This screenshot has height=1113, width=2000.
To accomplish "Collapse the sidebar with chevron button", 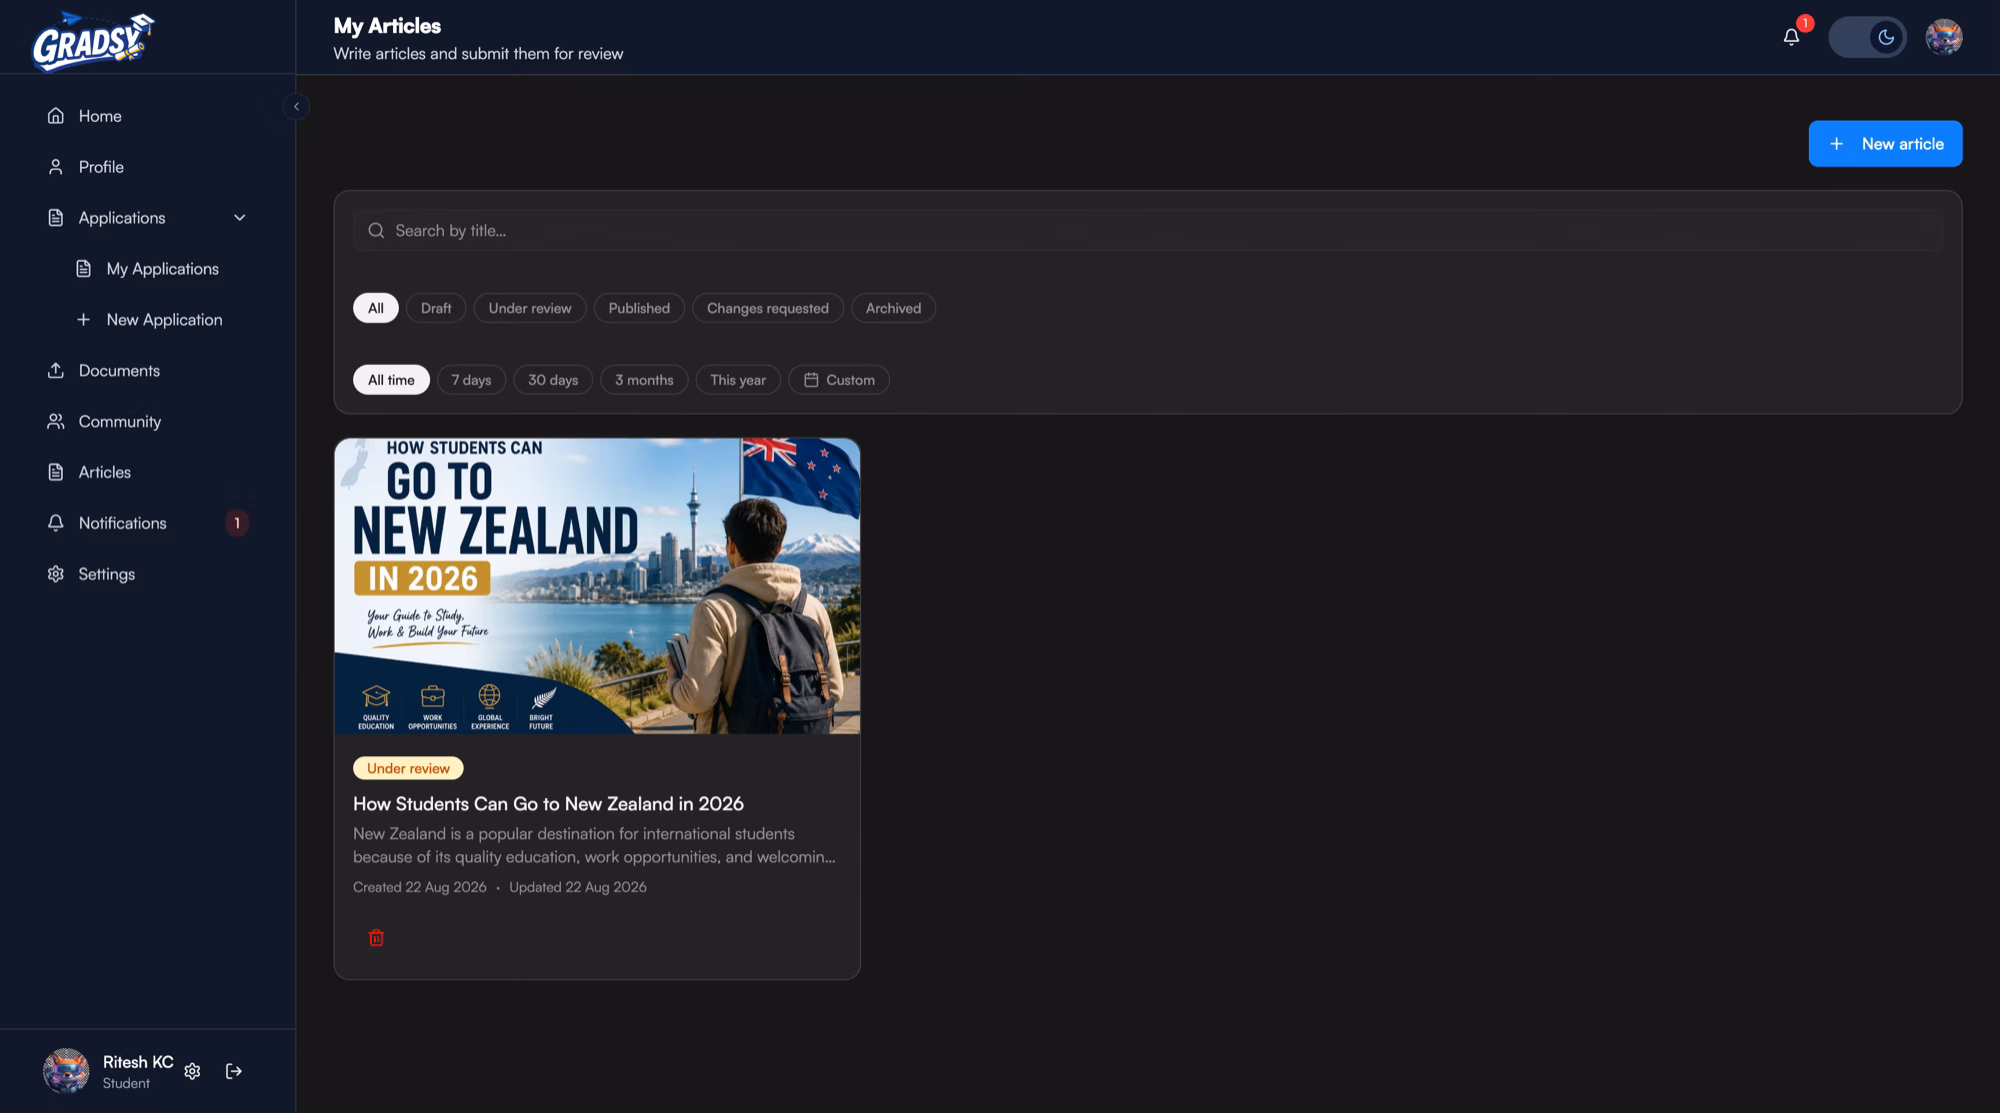I will [x=296, y=106].
